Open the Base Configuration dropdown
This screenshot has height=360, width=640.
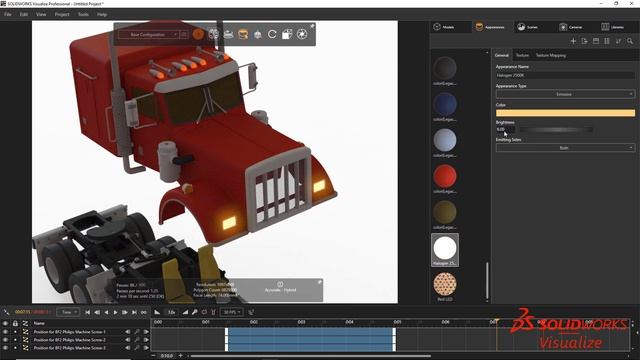149,35
